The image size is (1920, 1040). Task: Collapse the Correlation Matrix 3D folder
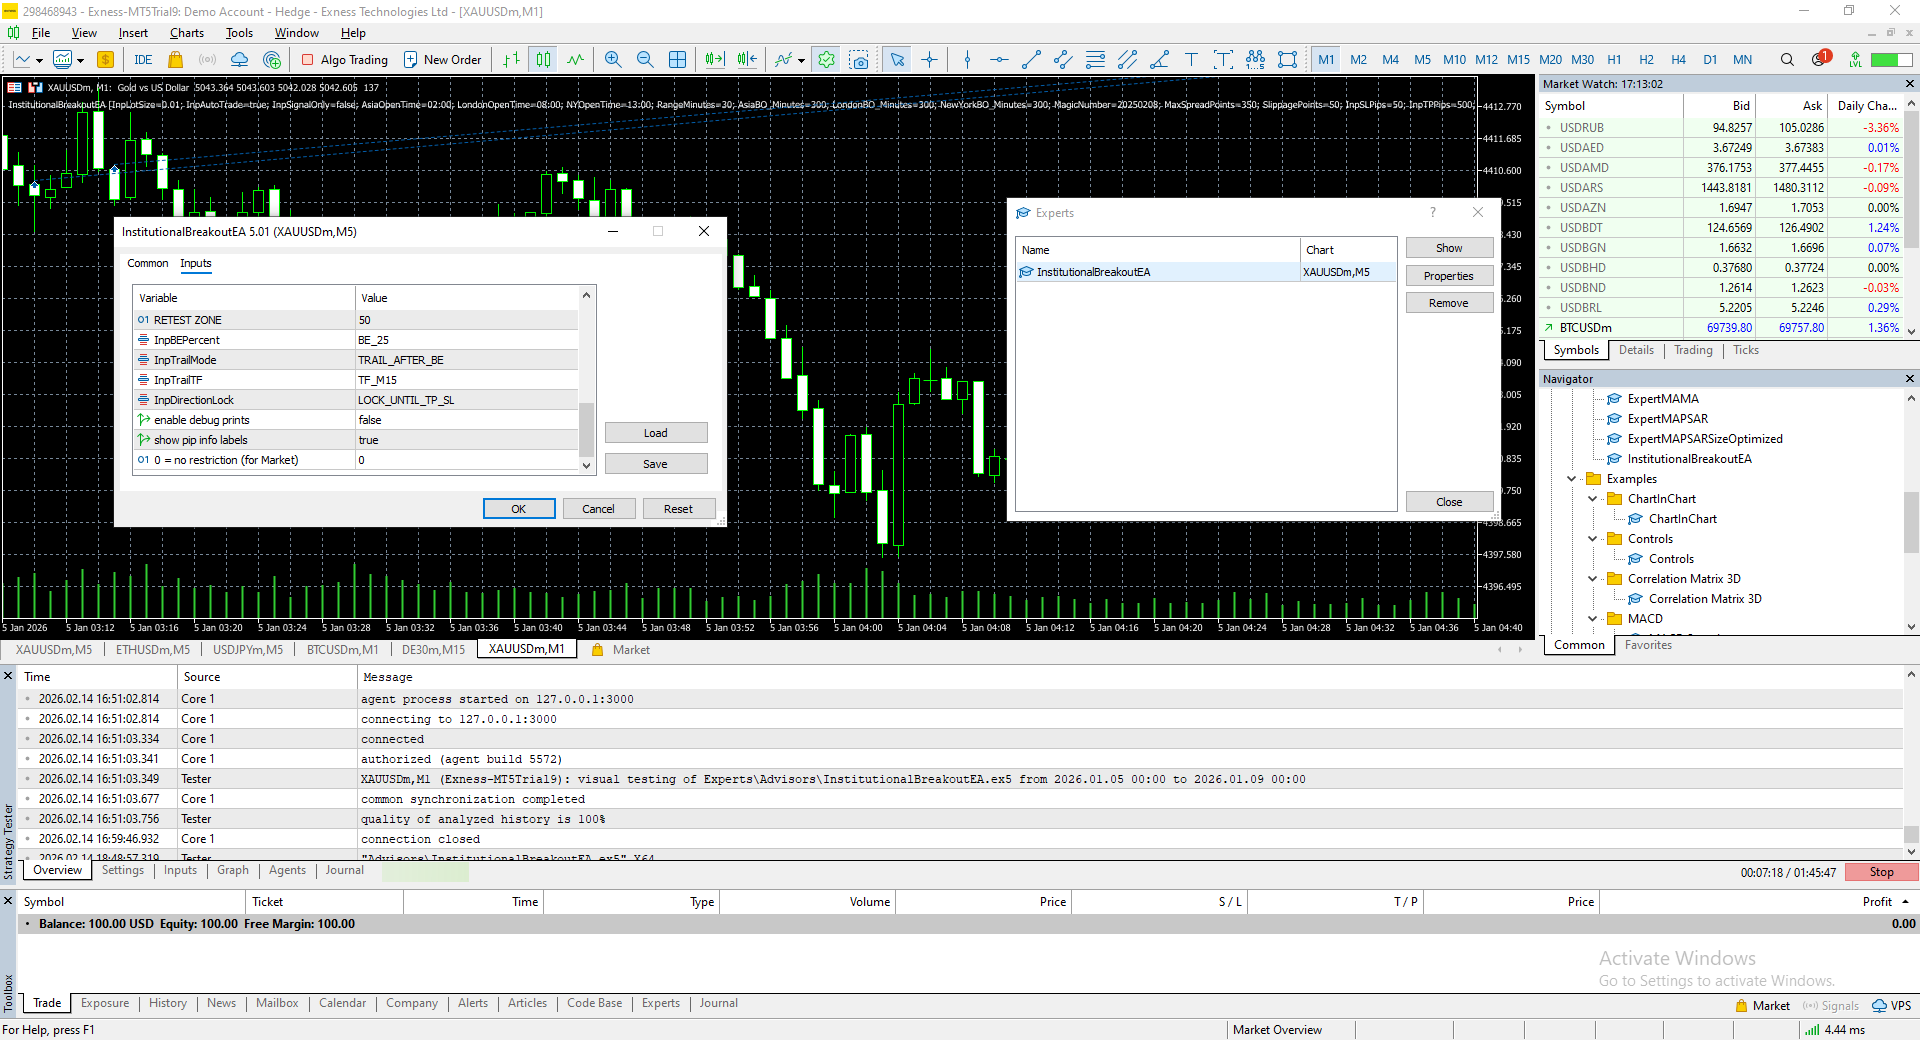(x=1593, y=579)
